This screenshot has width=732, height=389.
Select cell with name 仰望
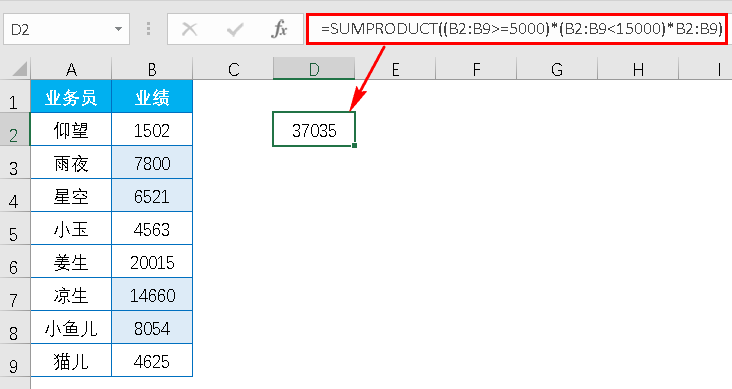71,130
